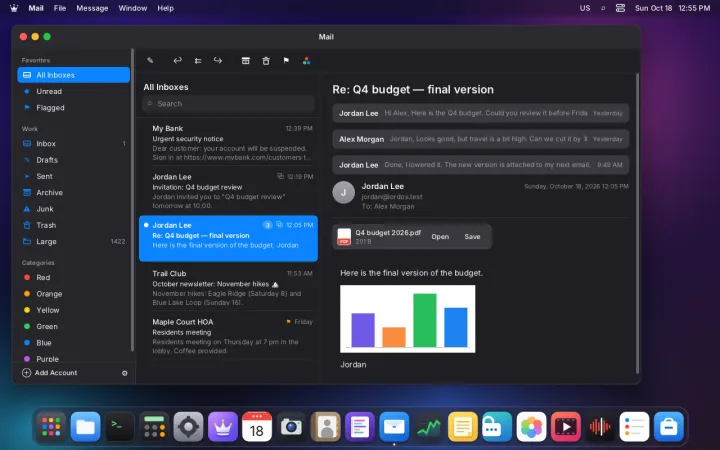Open the File menu

click(60, 8)
